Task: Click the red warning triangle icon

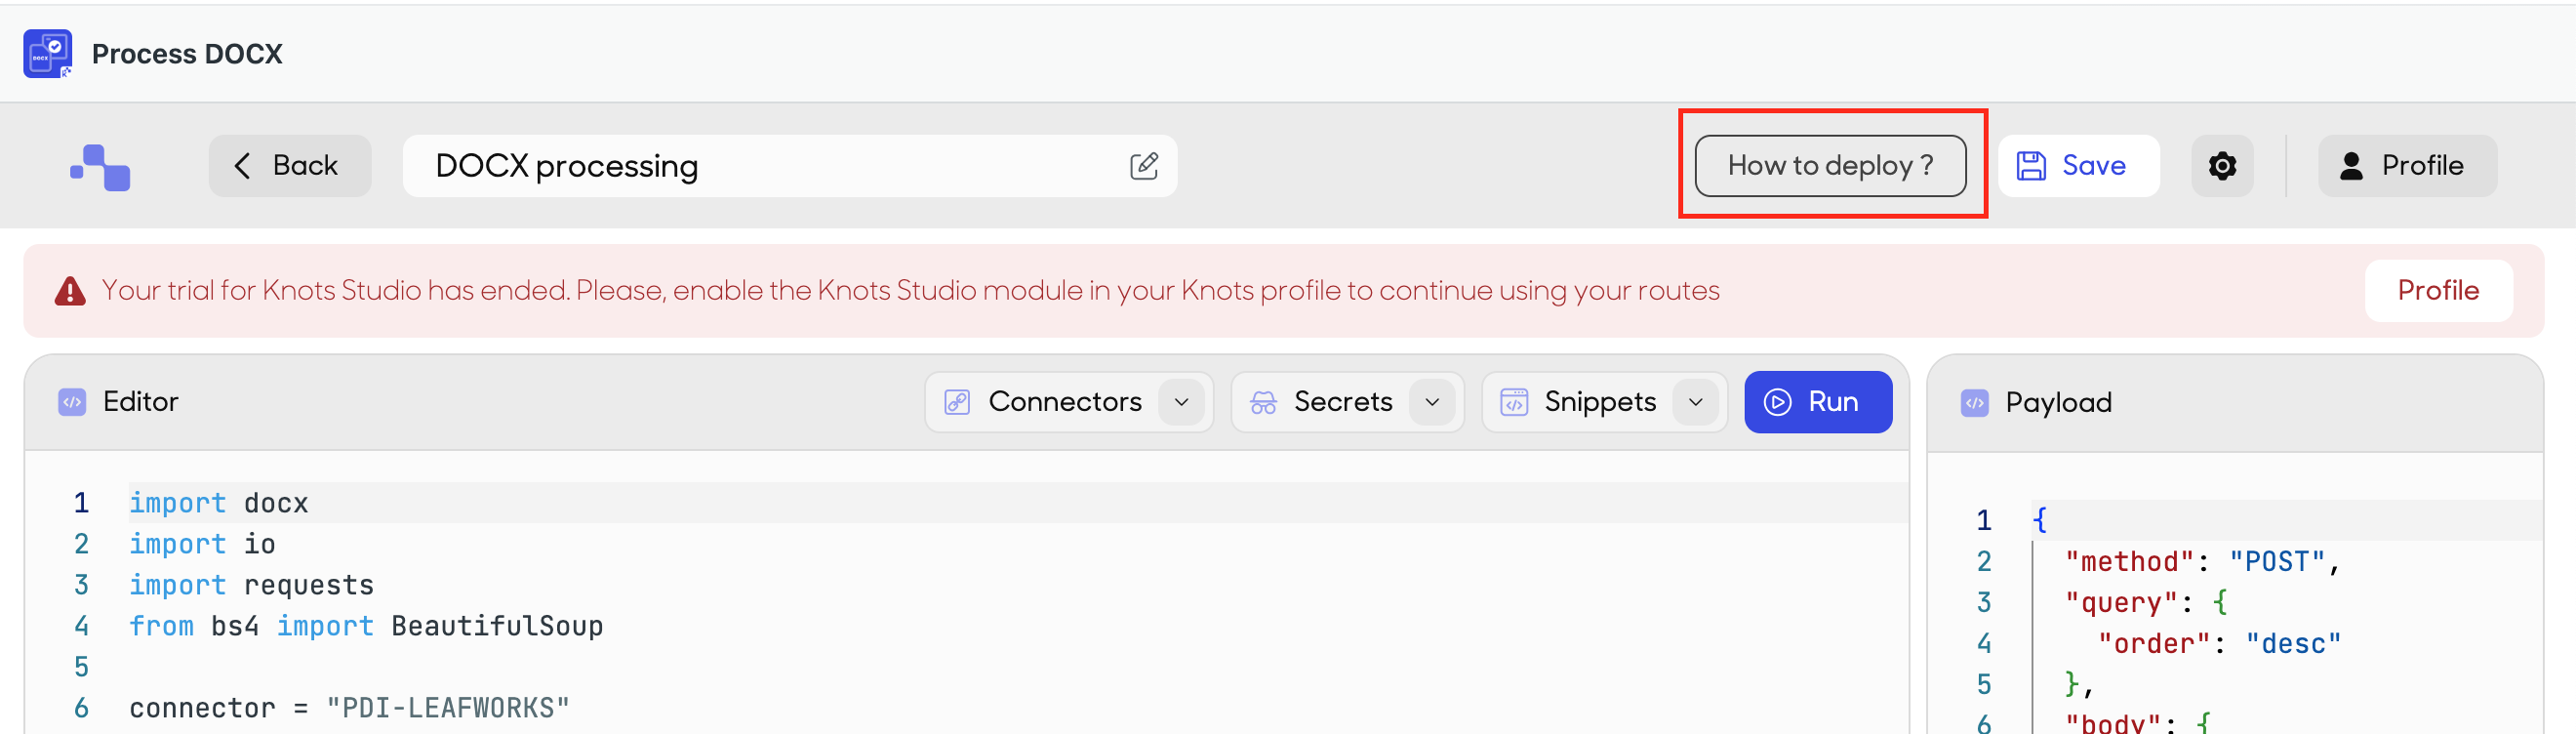Action: (70, 291)
